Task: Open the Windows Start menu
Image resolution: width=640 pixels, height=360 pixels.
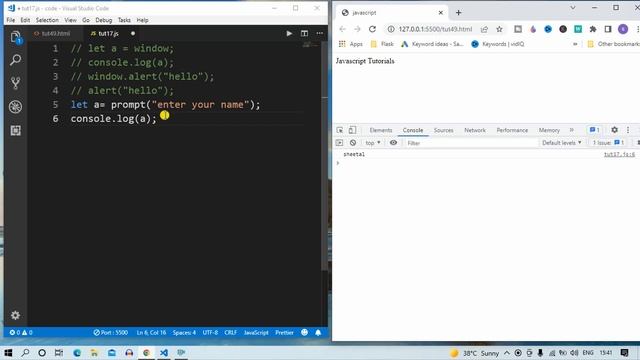Action: point(8,353)
